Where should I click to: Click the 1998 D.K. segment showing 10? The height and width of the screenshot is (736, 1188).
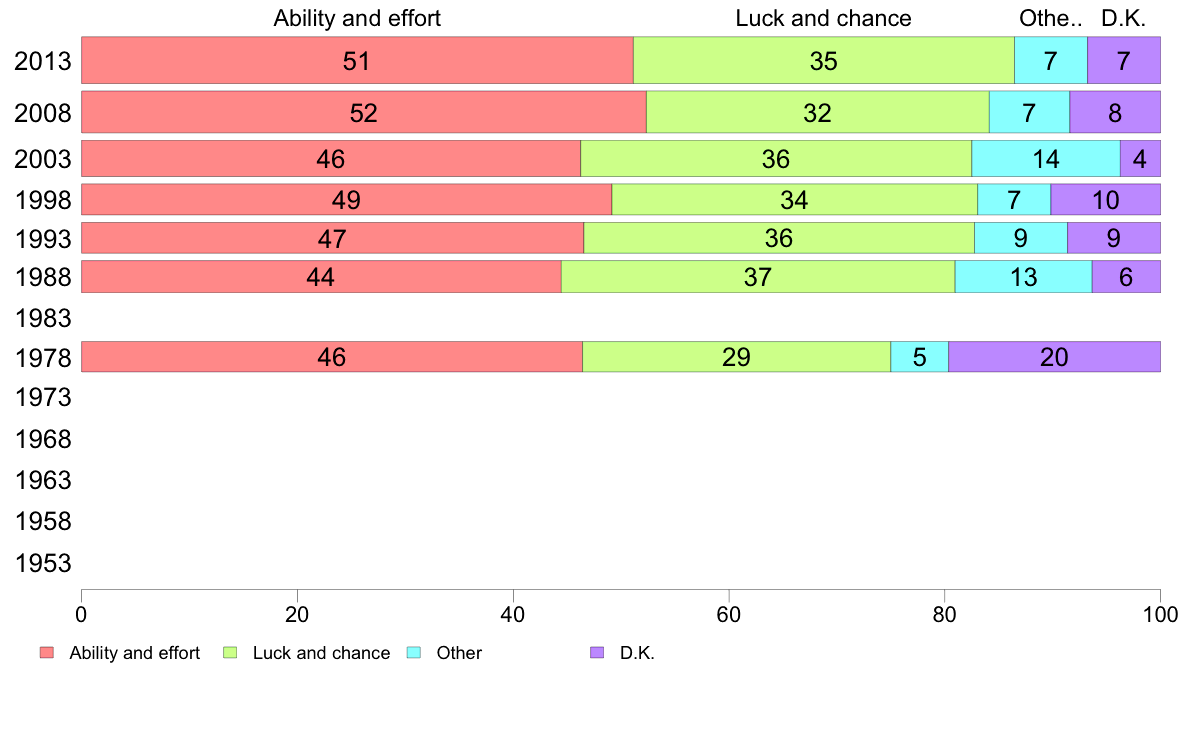1105,200
